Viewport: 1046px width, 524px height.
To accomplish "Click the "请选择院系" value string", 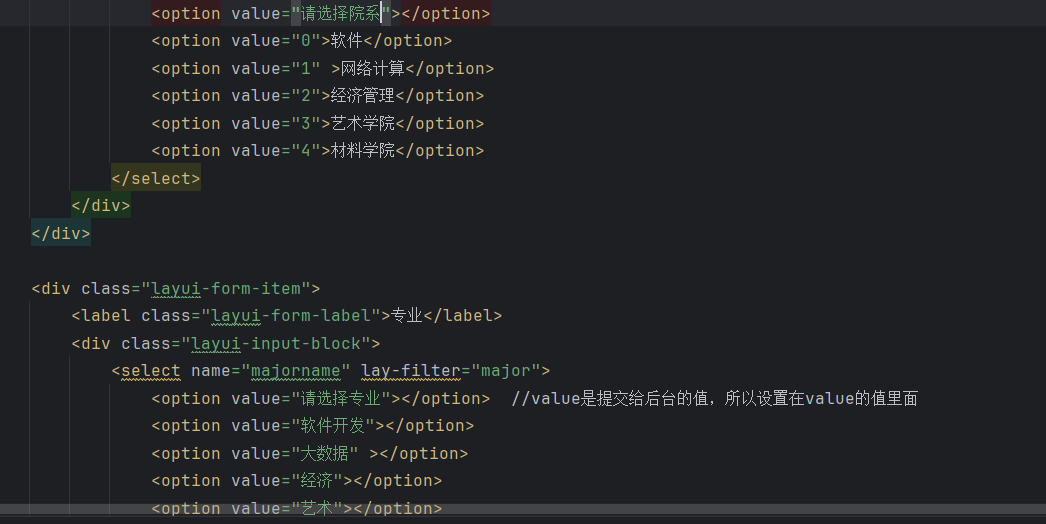I will (x=340, y=13).
